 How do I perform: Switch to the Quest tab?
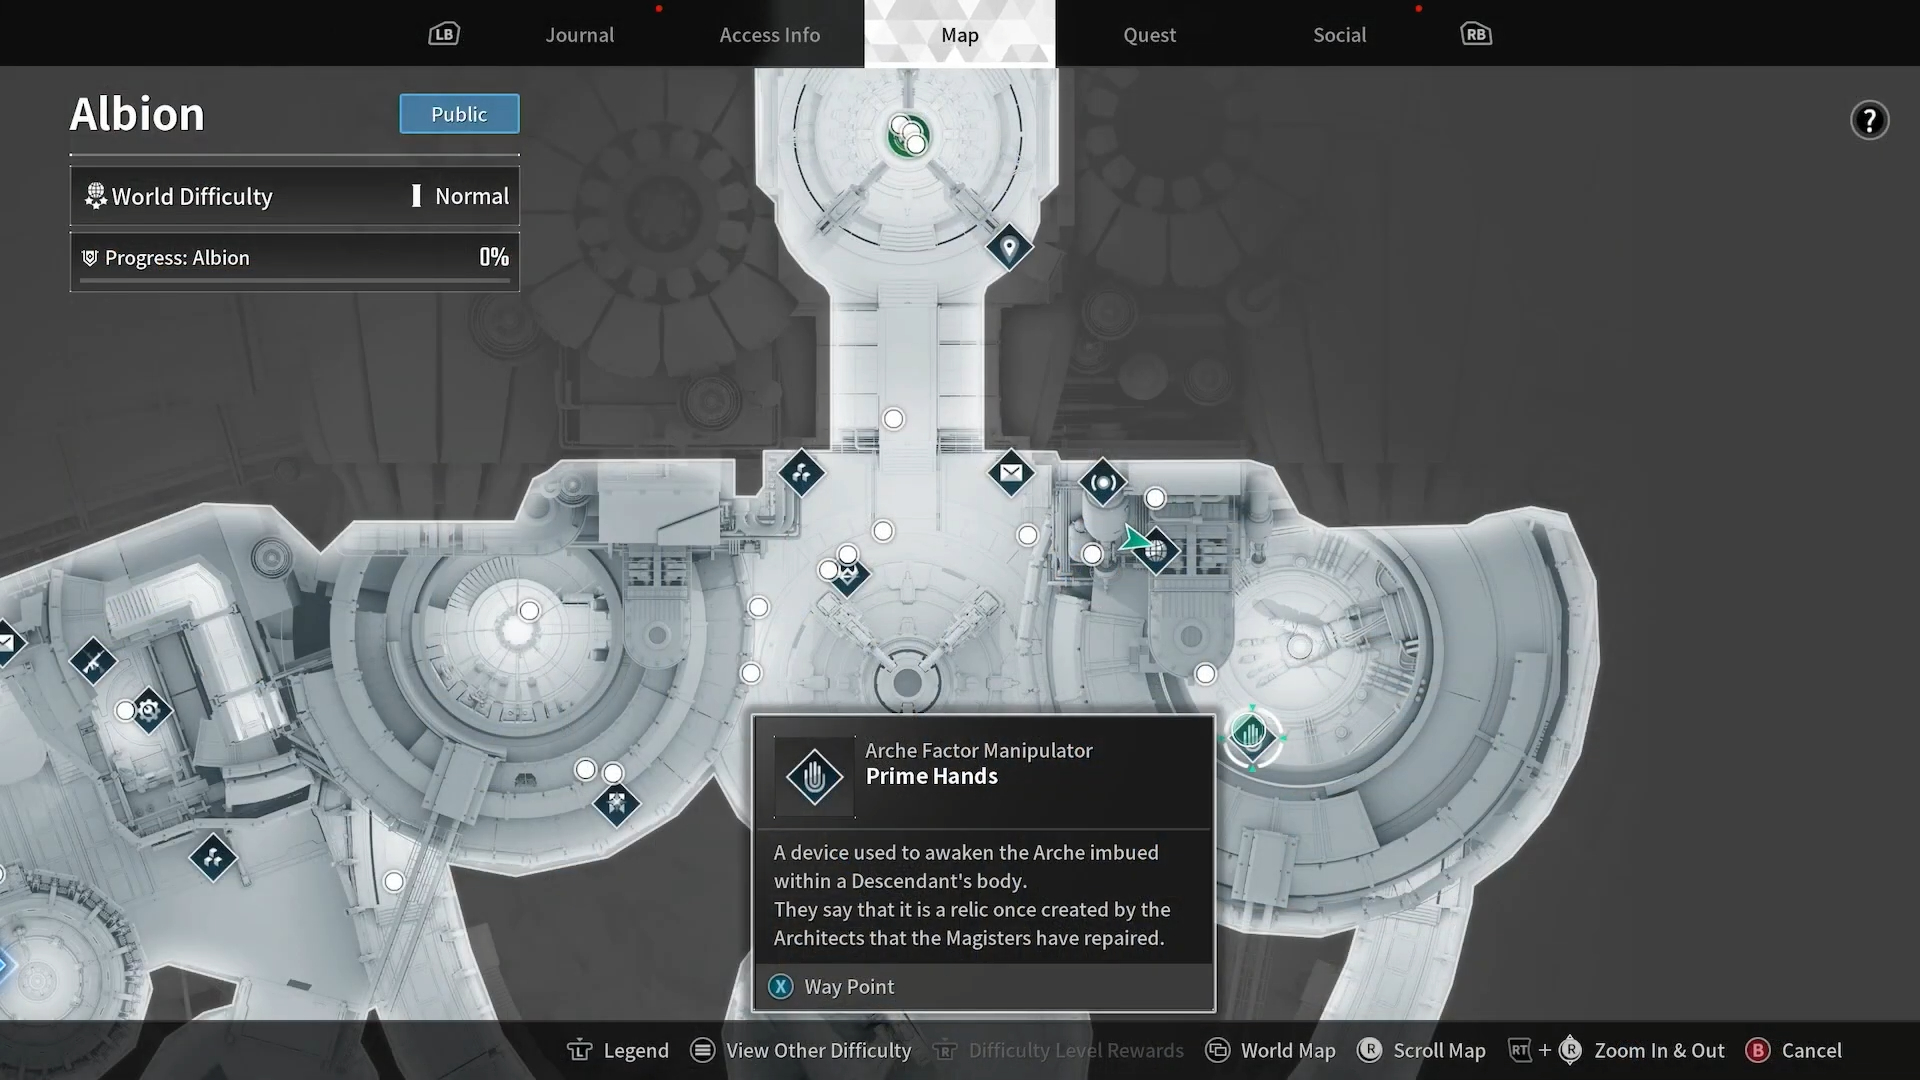(x=1150, y=35)
